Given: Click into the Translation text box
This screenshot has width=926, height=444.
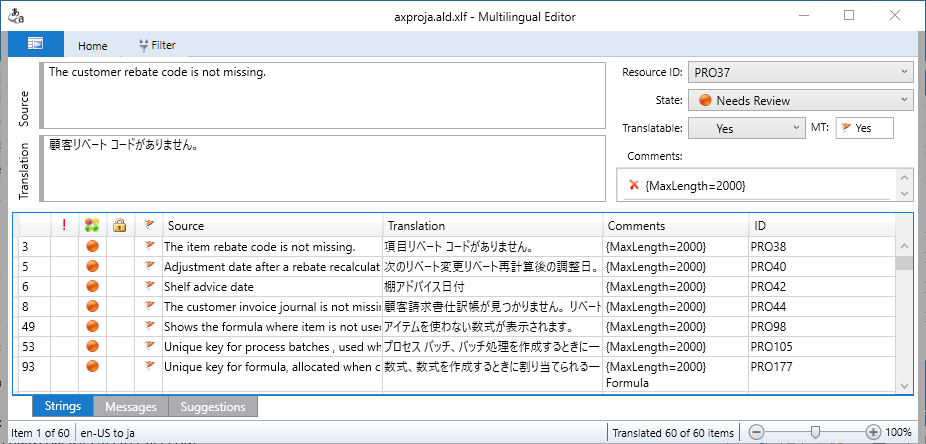Looking at the screenshot, I should pos(325,168).
